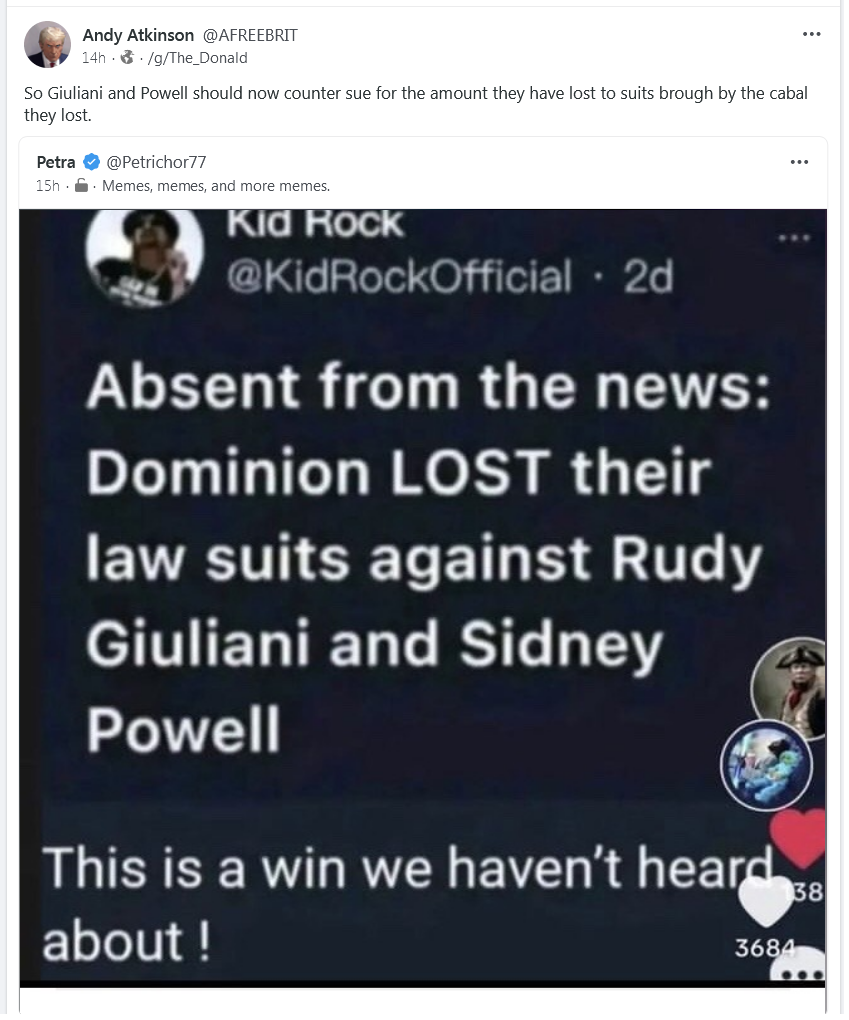
Task: Open Andy Atkinson's profile avatar
Action: [47, 44]
